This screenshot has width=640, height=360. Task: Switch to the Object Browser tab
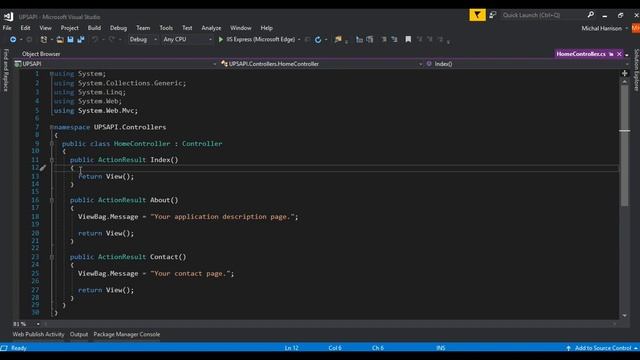click(41, 54)
